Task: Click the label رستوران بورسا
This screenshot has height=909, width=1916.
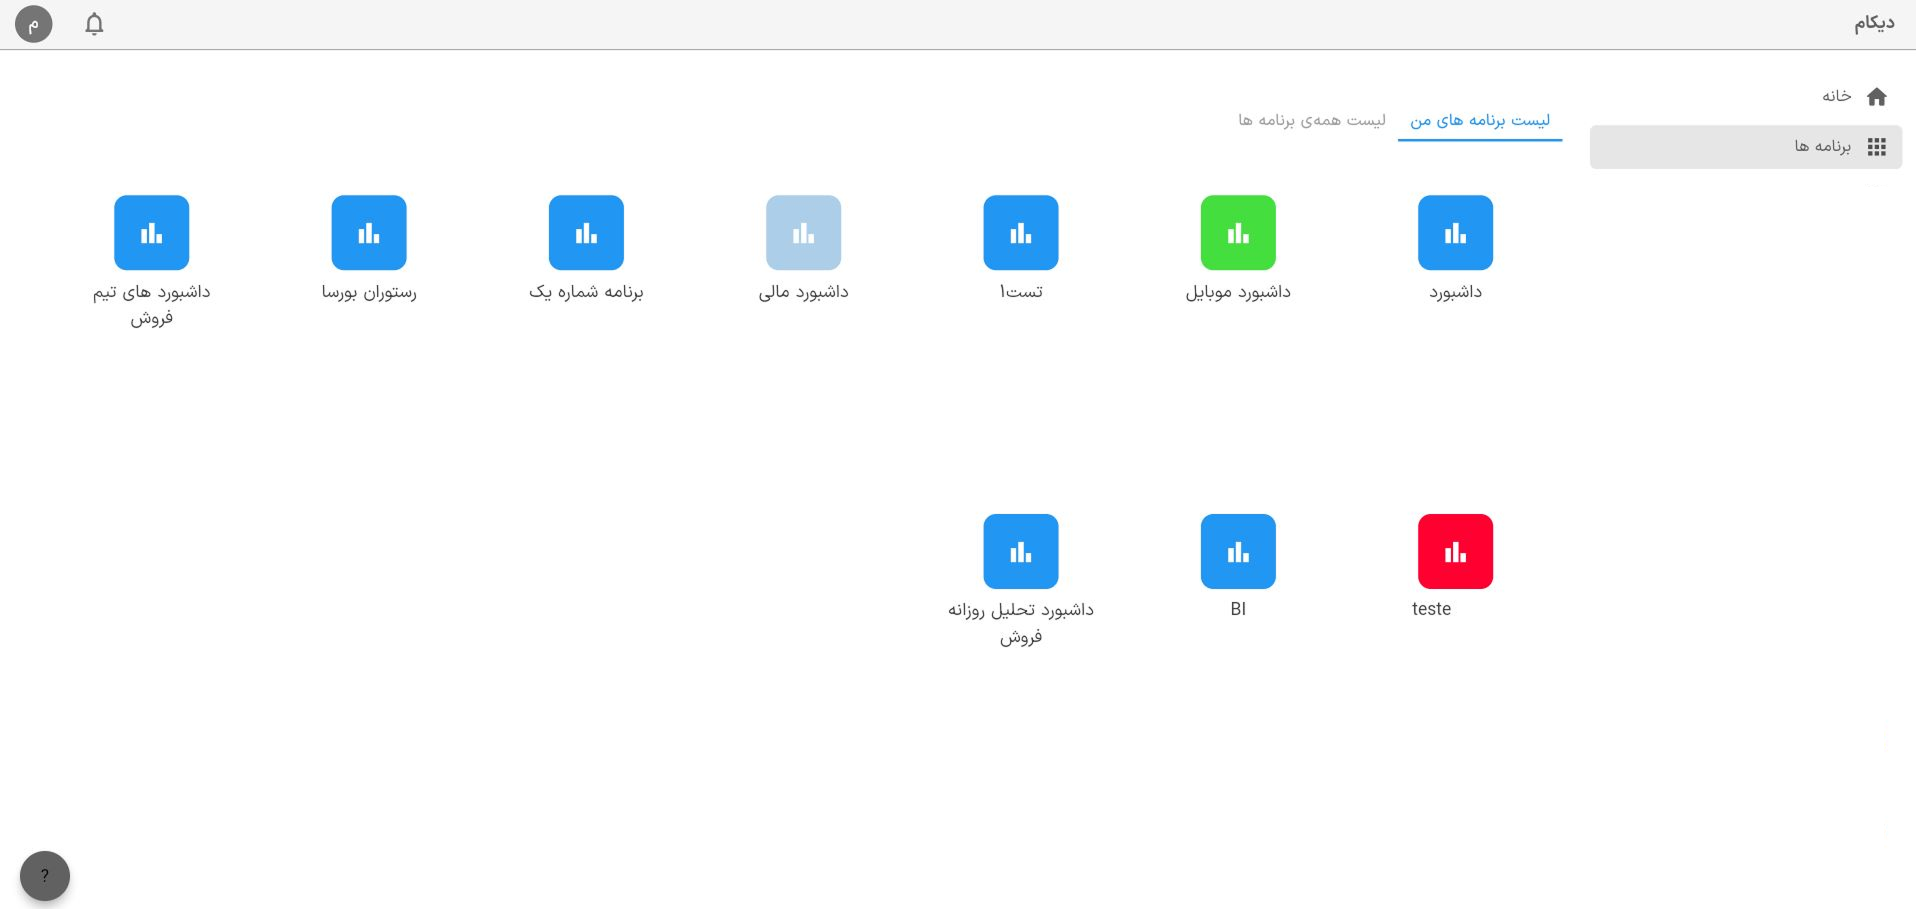Action: point(369,292)
